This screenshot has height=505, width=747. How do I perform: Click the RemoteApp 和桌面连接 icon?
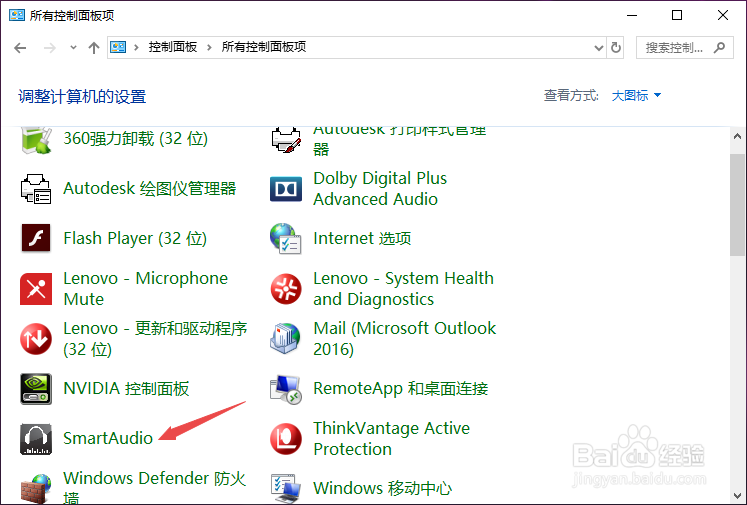pyautogui.click(x=286, y=389)
